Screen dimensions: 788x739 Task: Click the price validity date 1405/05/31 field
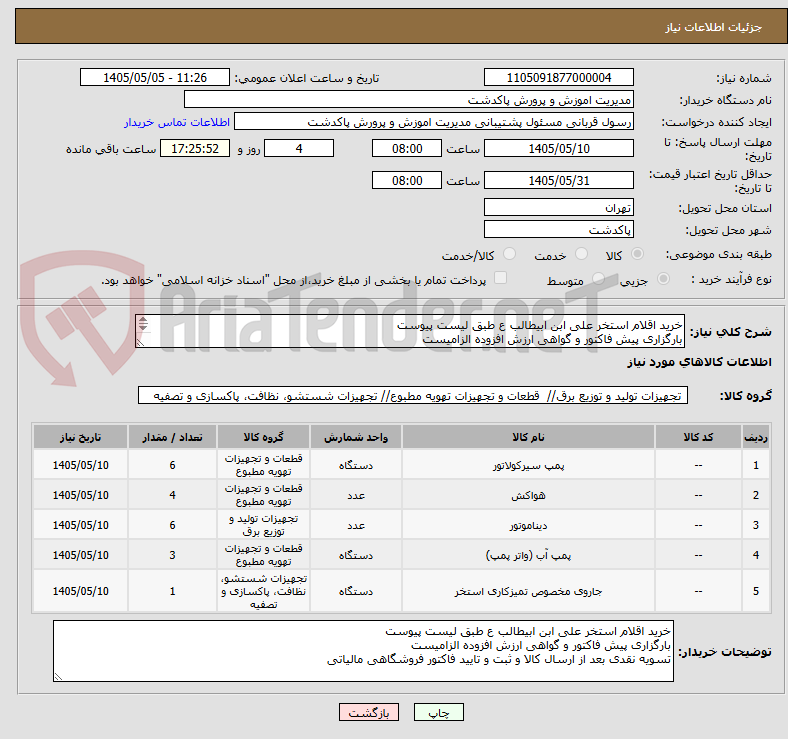pyautogui.click(x=559, y=180)
